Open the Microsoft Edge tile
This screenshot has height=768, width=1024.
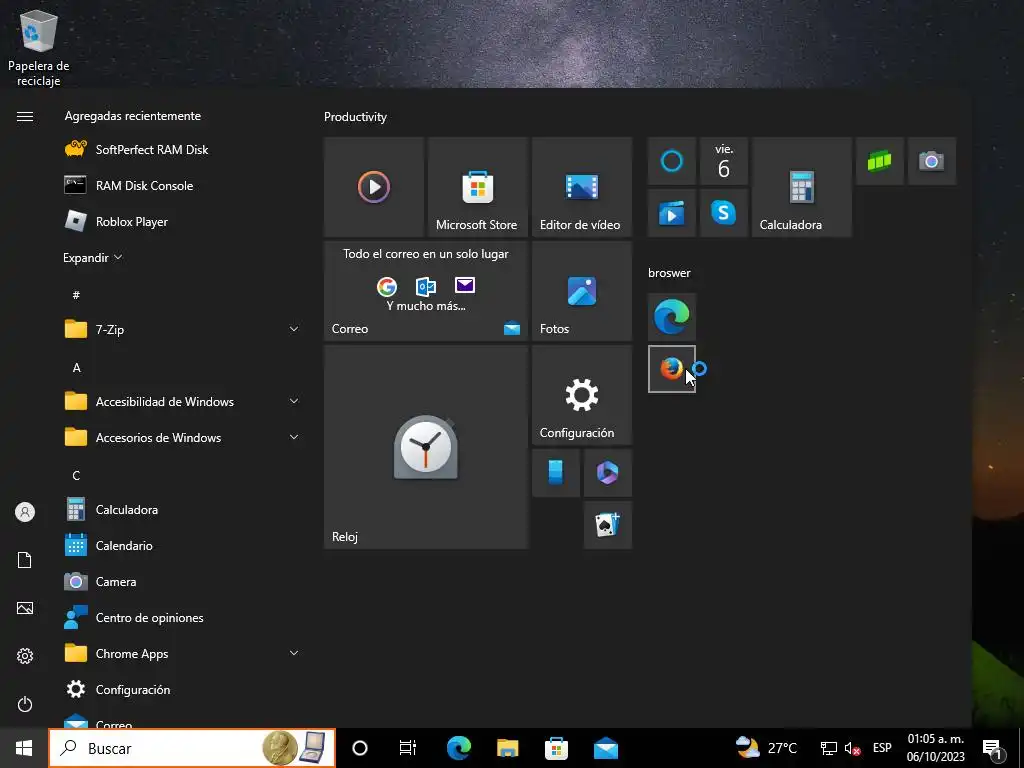pyautogui.click(x=671, y=317)
